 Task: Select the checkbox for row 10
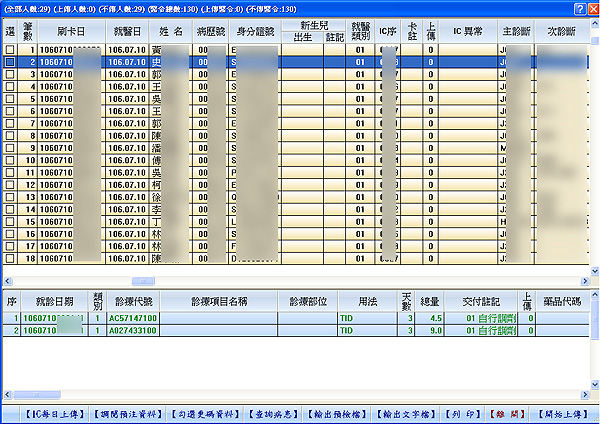click(10, 160)
